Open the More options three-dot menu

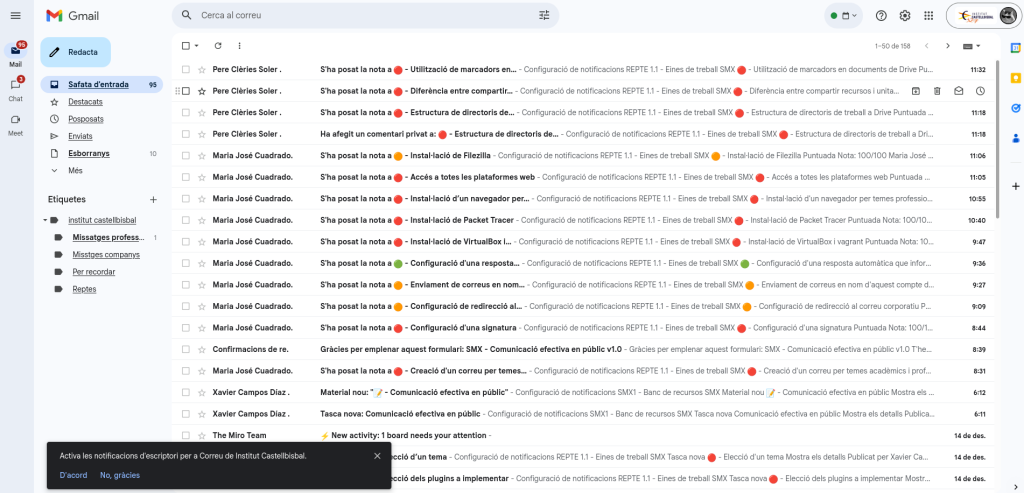pos(239,46)
